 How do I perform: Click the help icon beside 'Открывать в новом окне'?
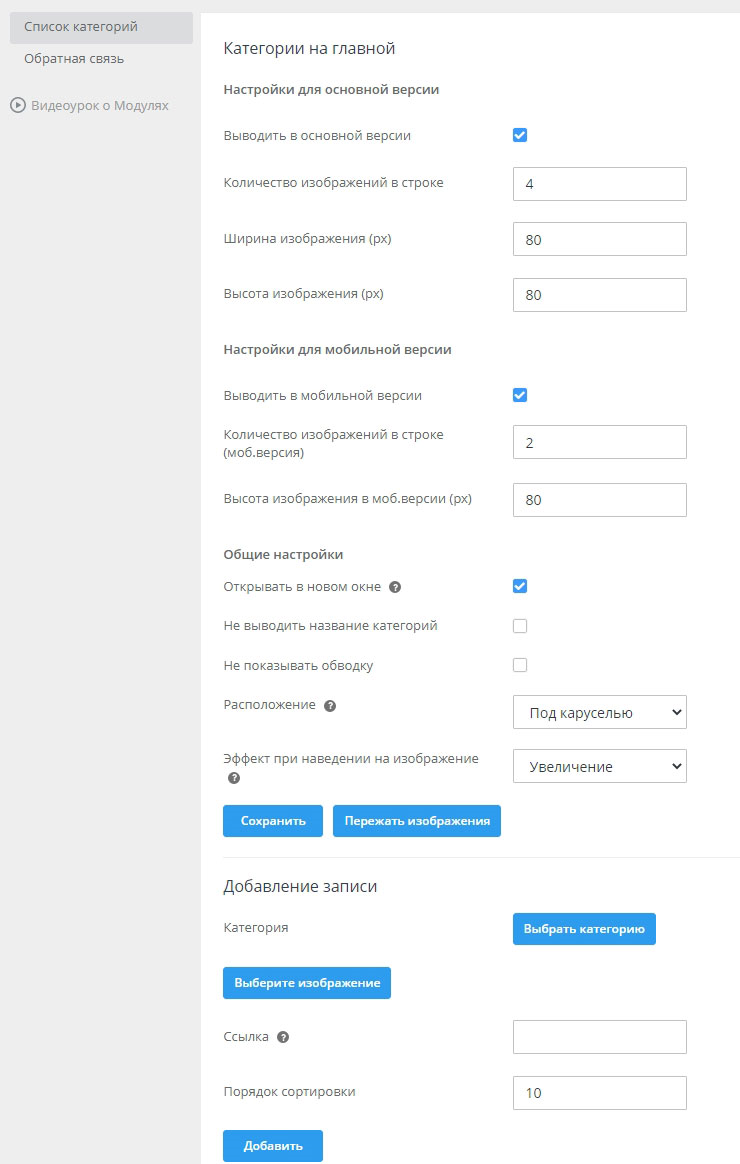click(x=395, y=587)
